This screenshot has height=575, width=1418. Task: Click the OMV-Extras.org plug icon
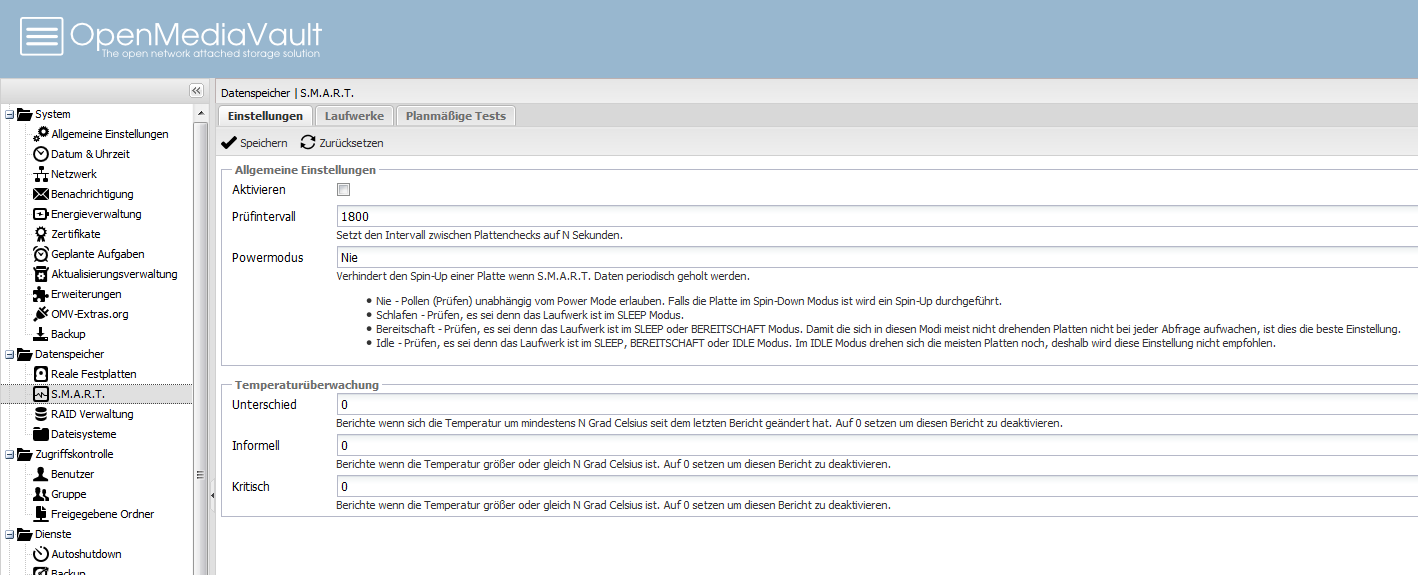point(41,314)
